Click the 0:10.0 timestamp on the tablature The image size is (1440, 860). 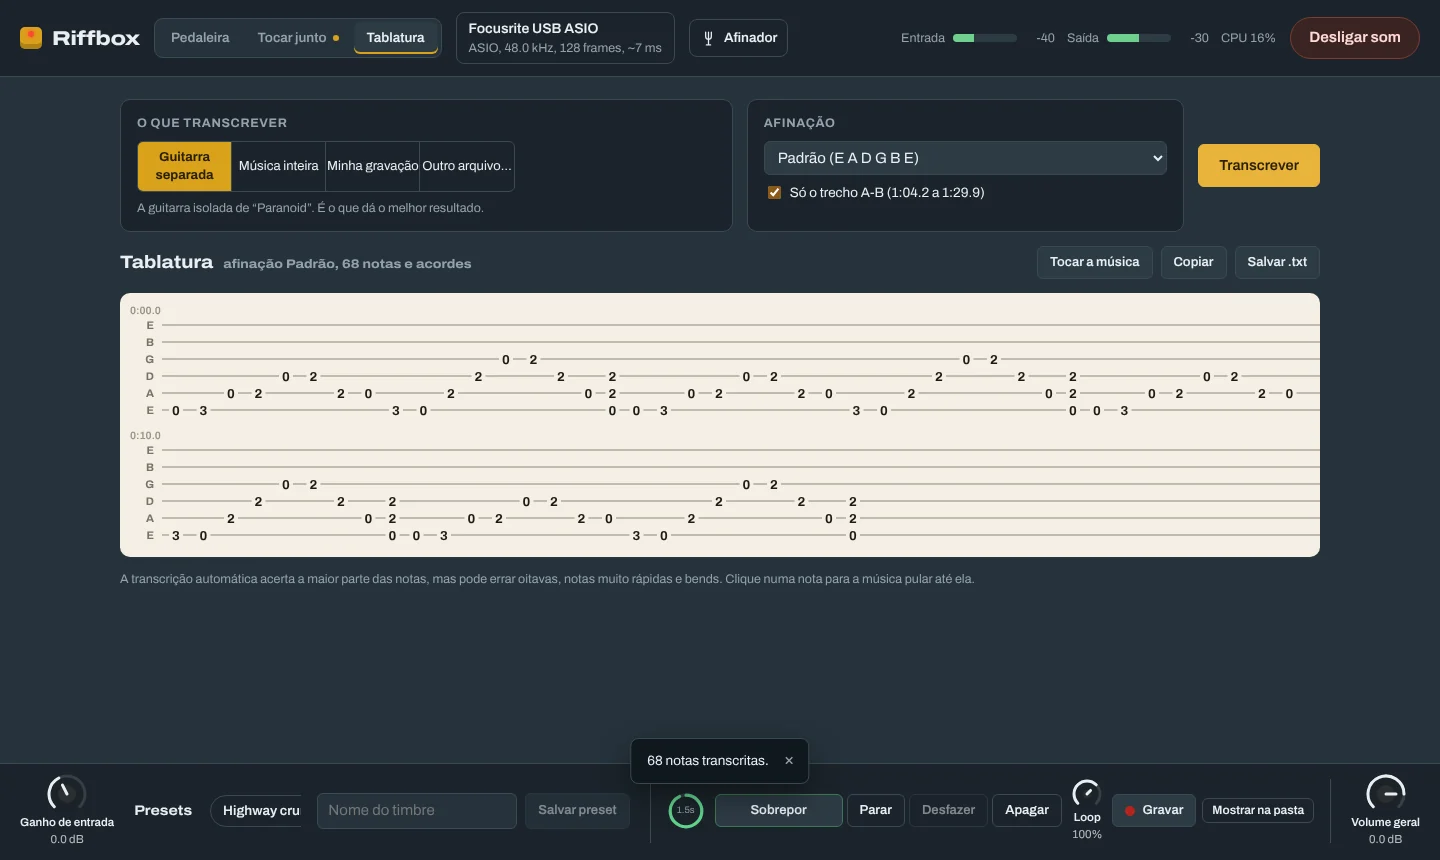coord(145,436)
